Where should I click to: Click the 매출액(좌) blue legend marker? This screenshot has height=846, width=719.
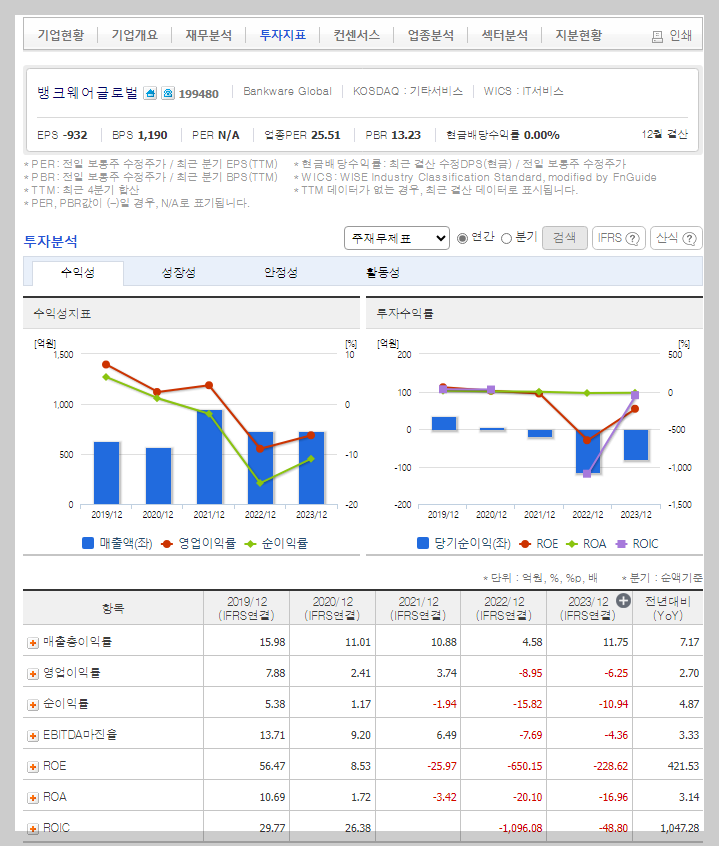coord(88,543)
